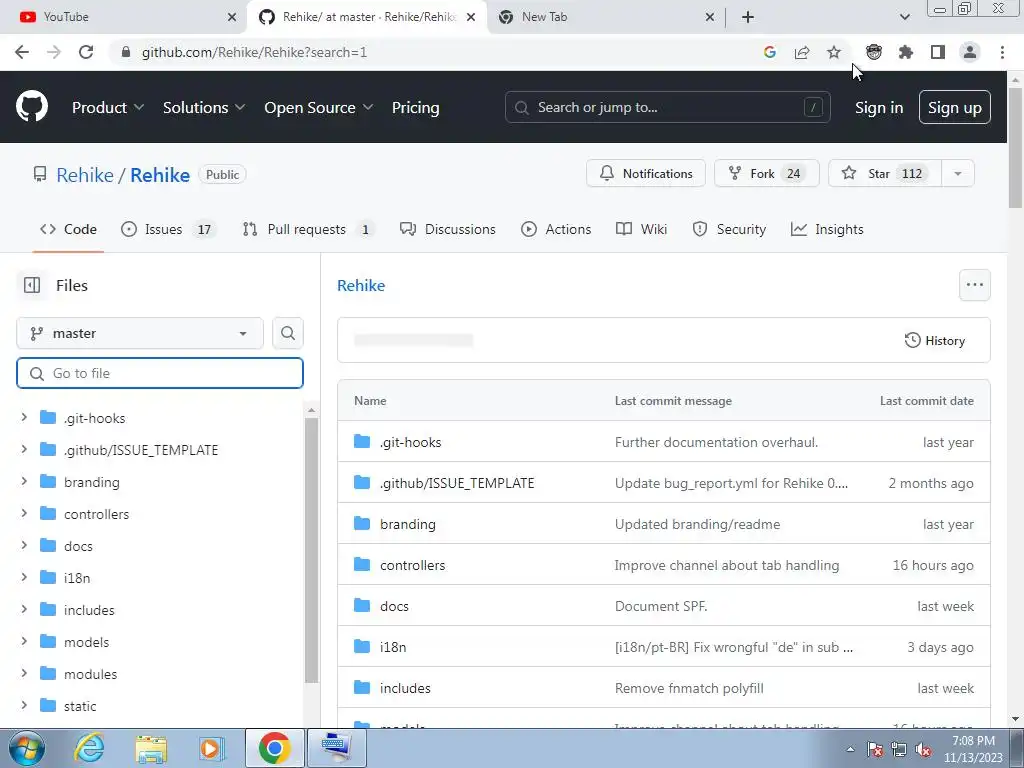Open Windows Media Player taskbar icon
This screenshot has height=768, width=1024.
(212, 748)
